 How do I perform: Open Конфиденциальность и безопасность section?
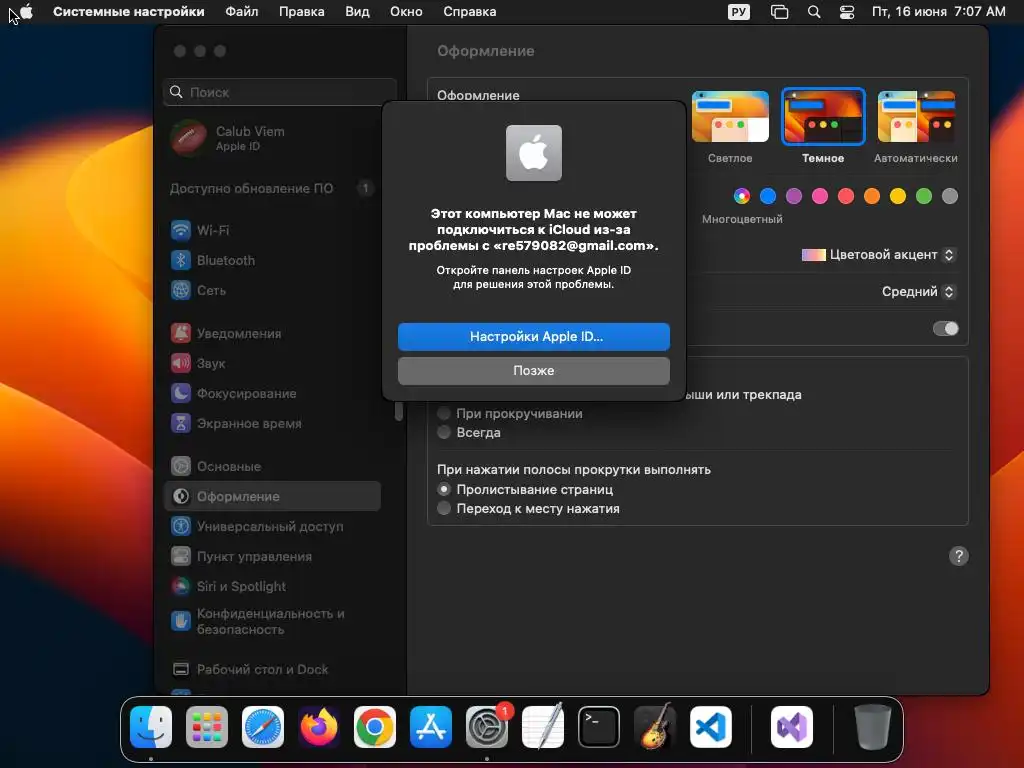(x=272, y=621)
